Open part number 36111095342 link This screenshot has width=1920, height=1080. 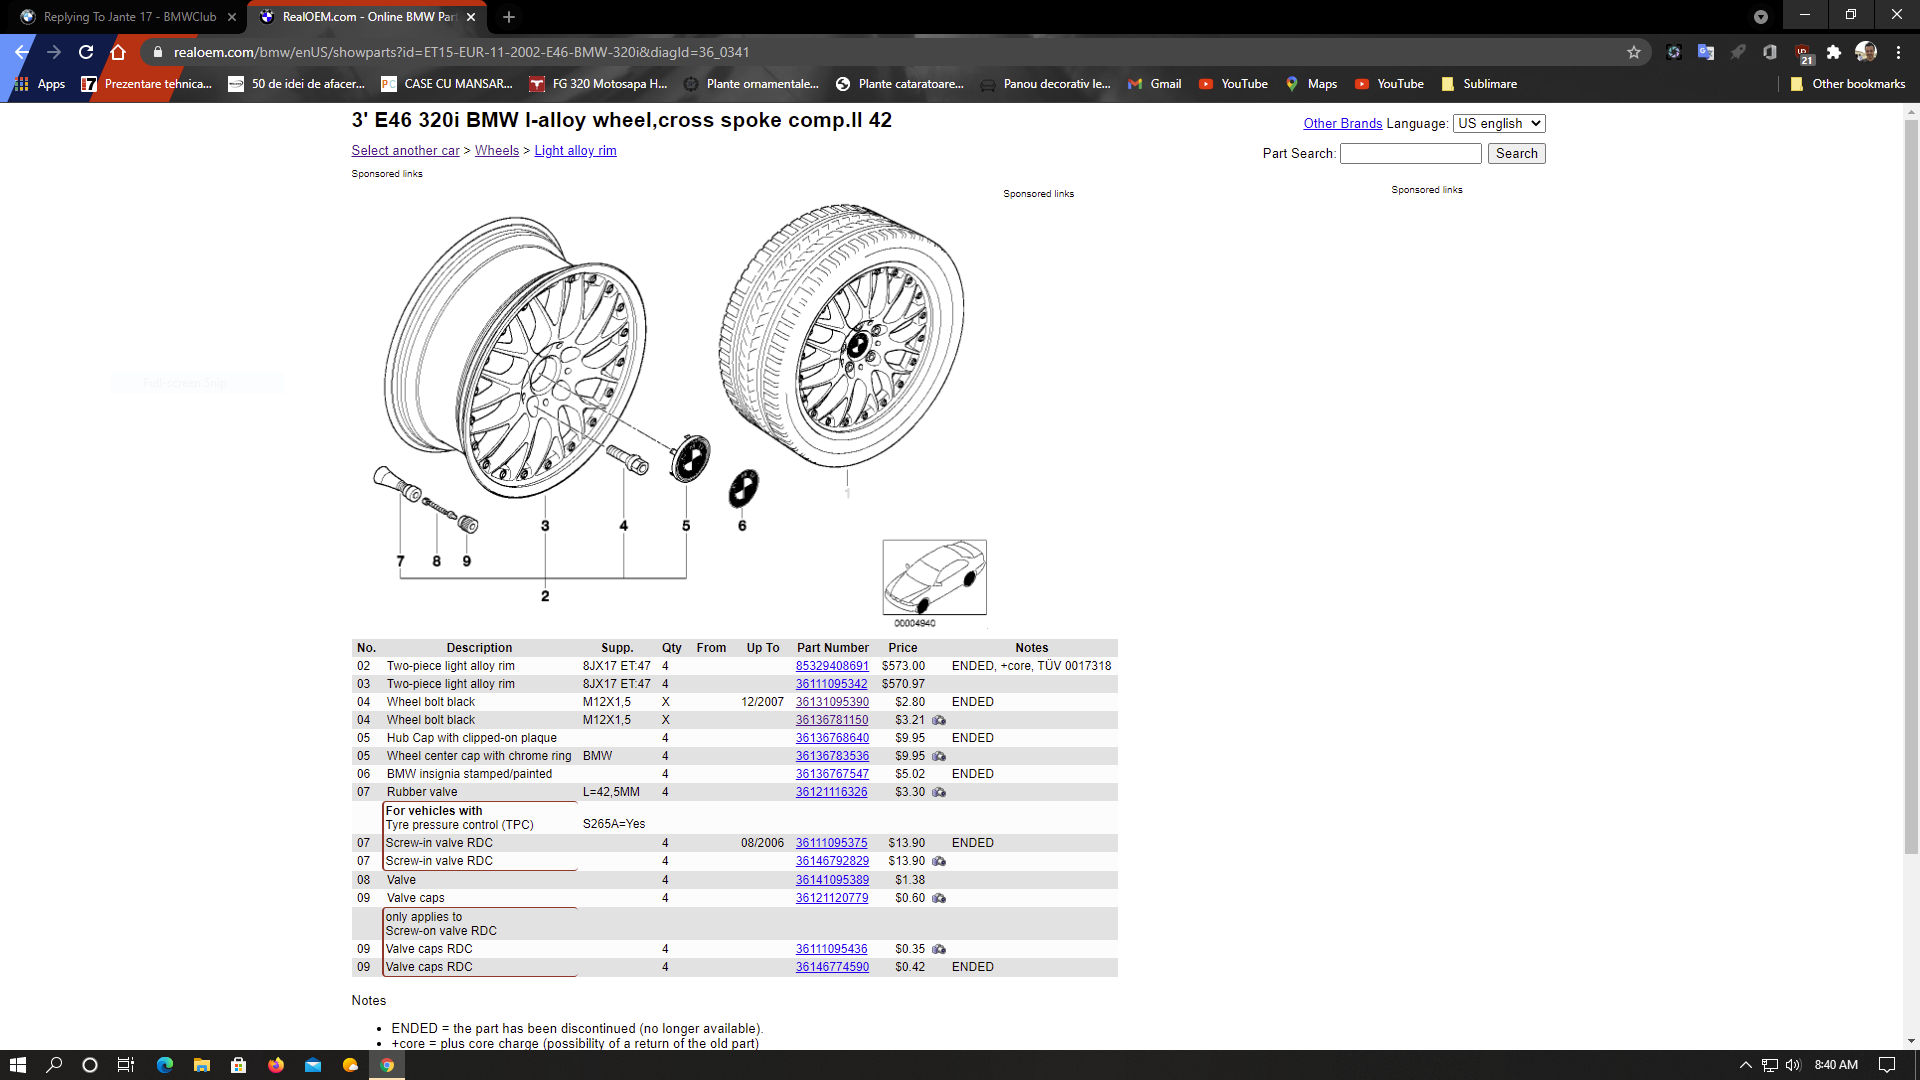[831, 684]
